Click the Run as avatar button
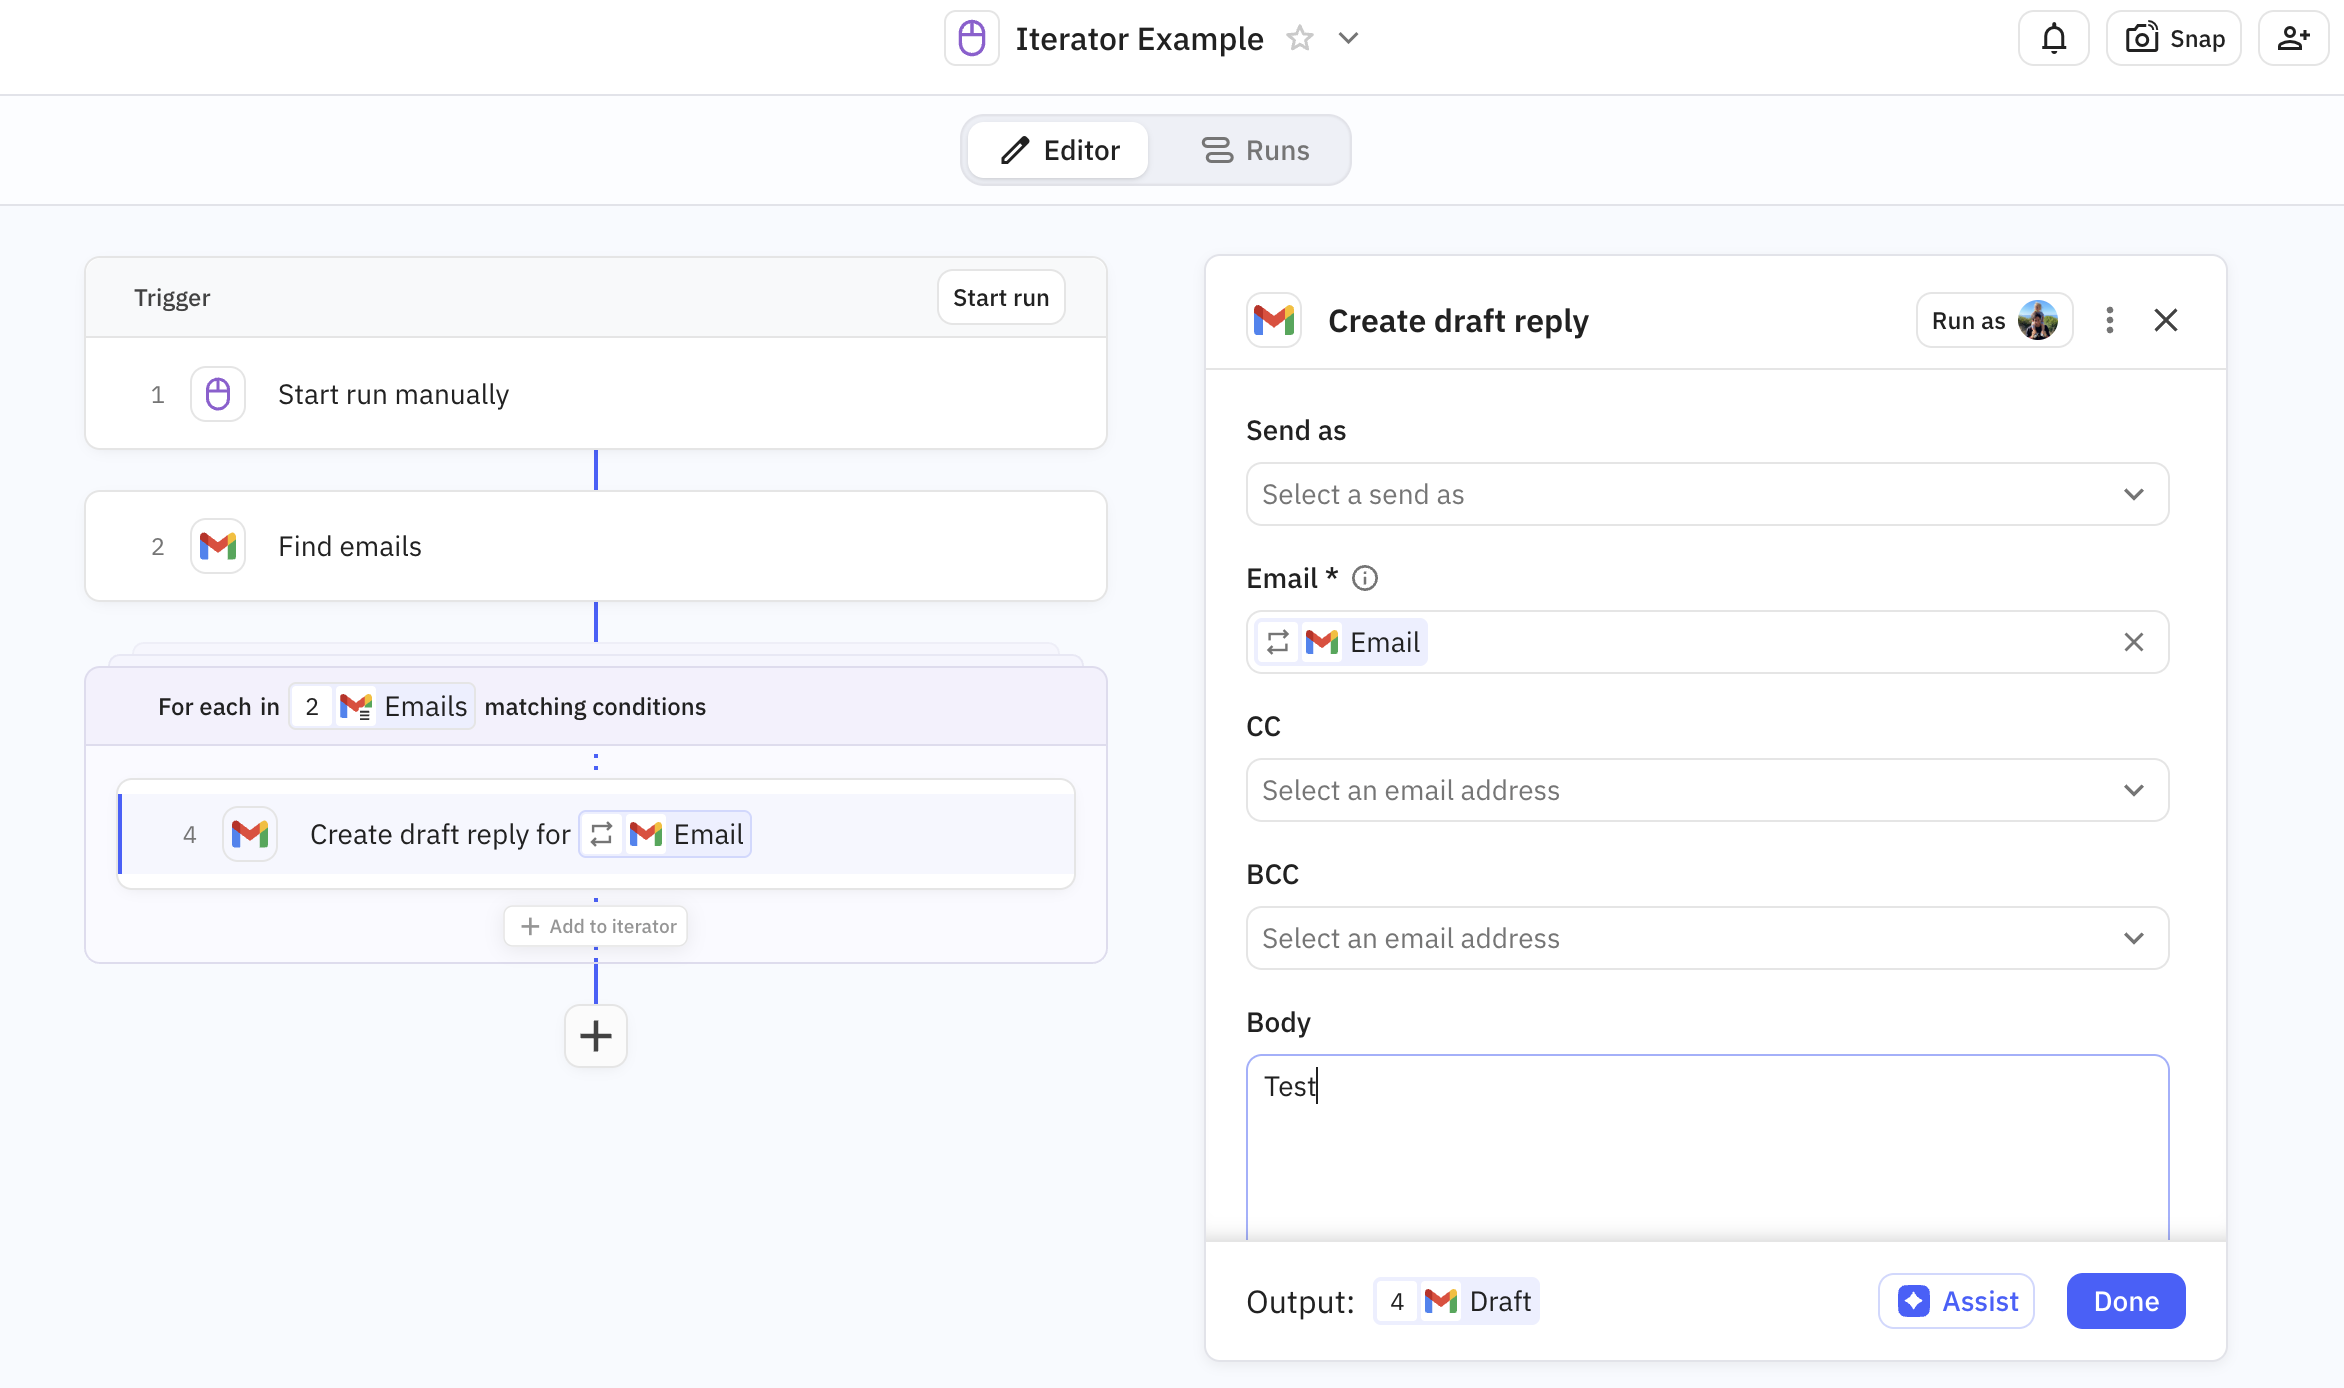Screen dimensions: 2344x1388 (1993, 320)
